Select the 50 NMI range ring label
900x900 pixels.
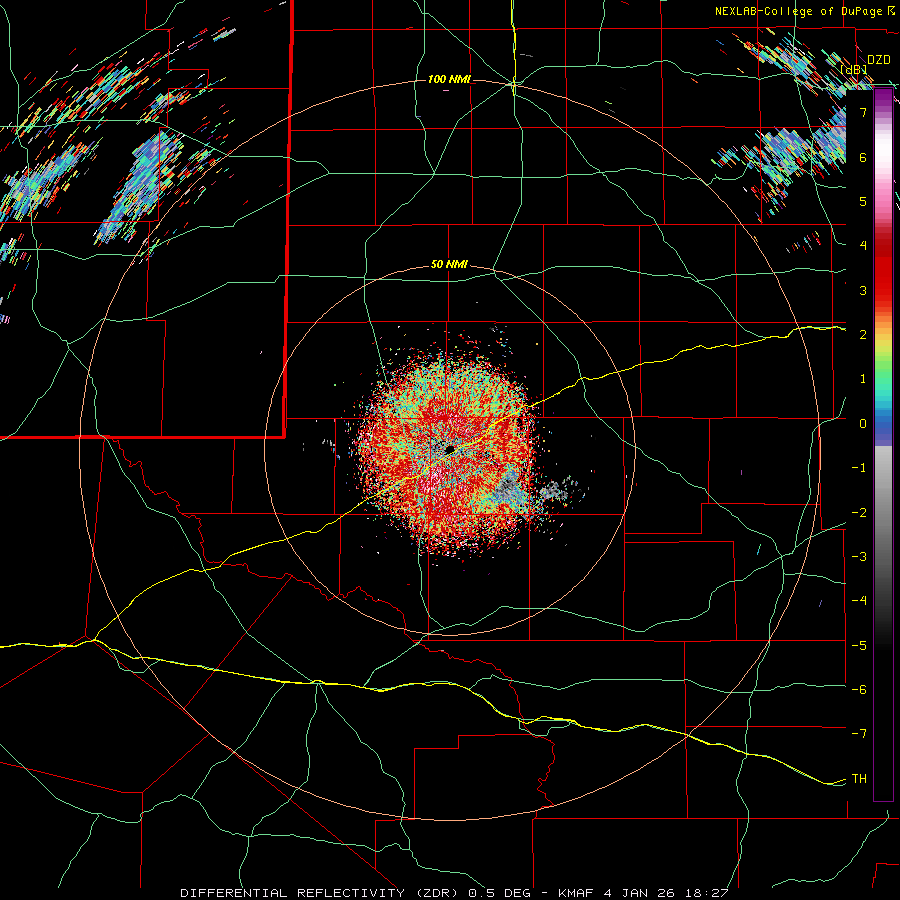[x=449, y=264]
